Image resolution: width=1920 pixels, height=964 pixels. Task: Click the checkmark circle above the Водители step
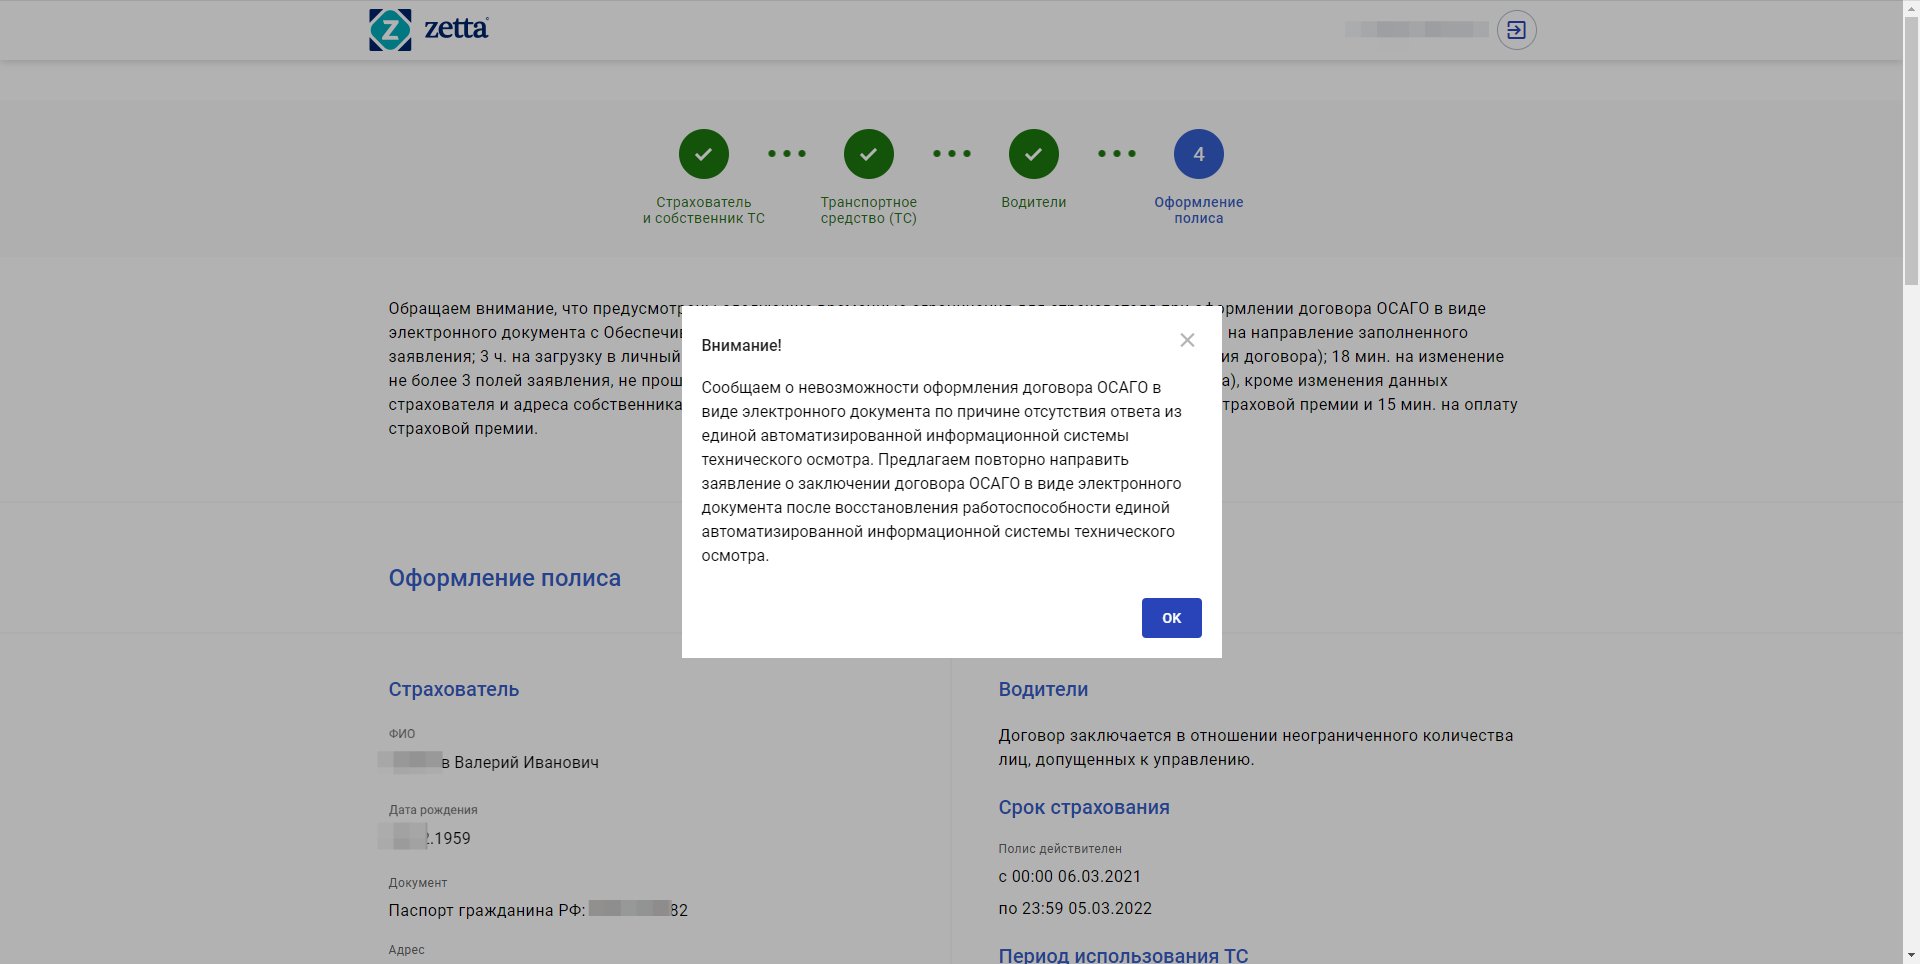click(x=1033, y=154)
